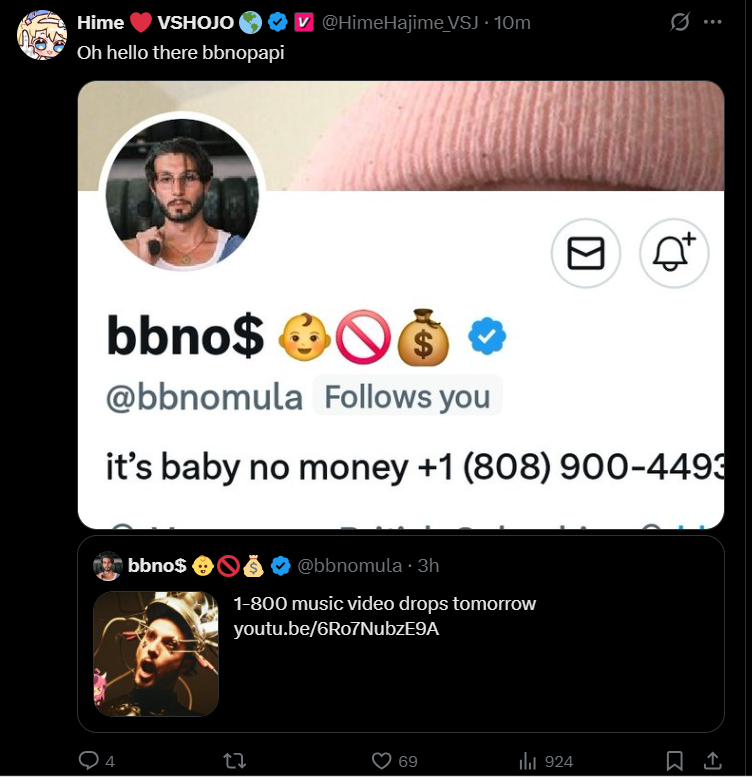
Task: Click the quoted tweet's music video thumbnail
Action: tap(156, 654)
